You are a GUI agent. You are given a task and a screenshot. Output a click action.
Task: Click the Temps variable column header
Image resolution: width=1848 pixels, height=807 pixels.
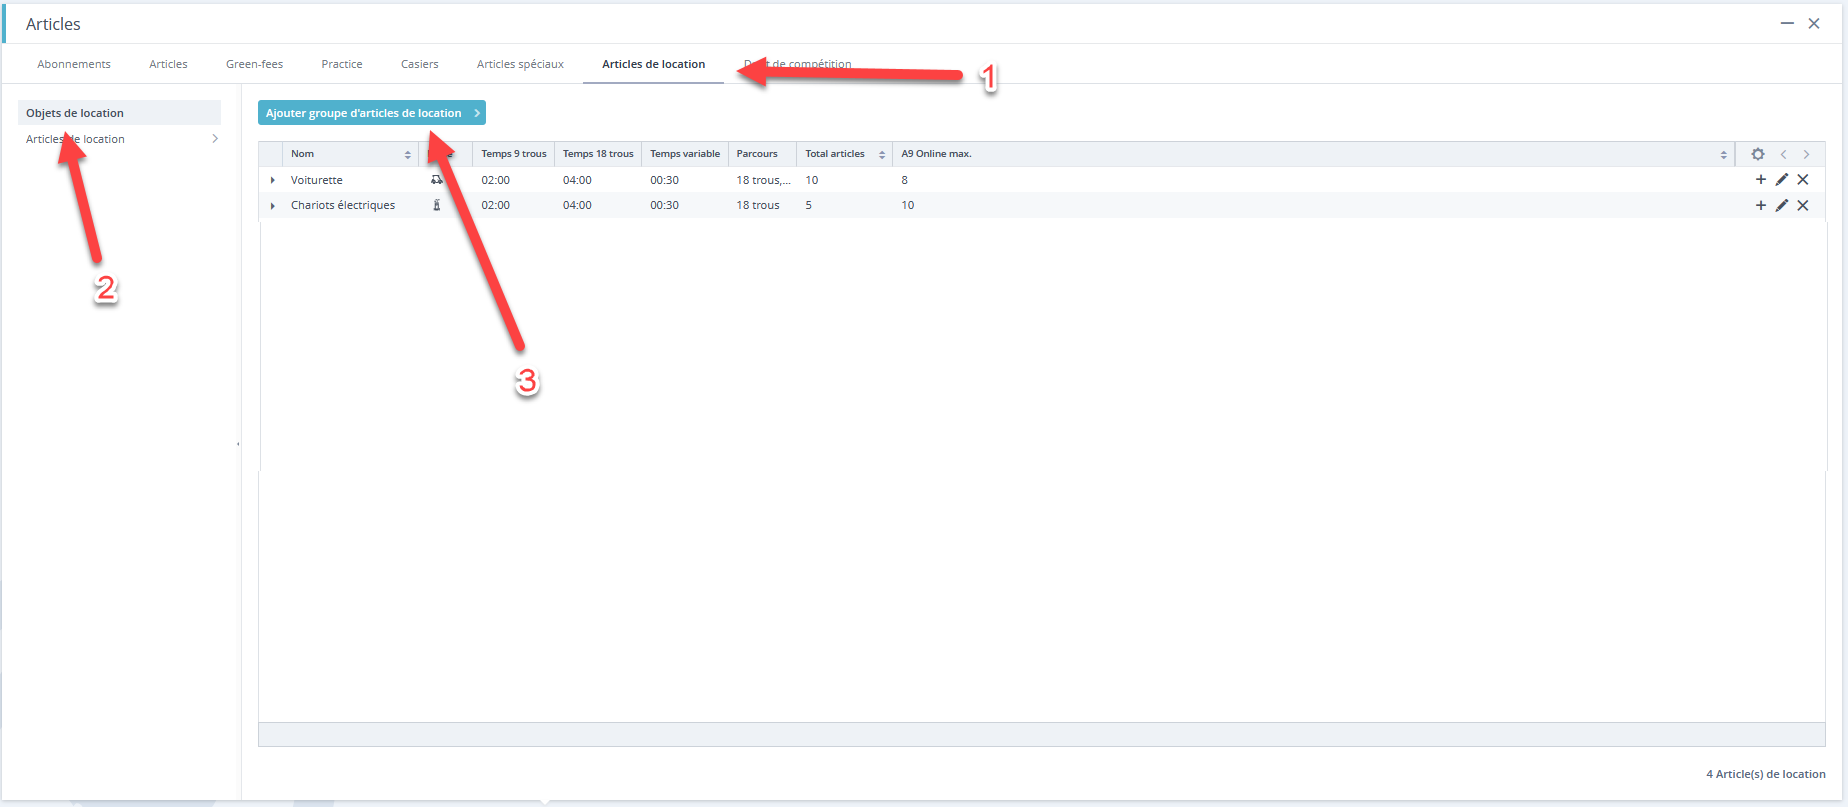(685, 154)
